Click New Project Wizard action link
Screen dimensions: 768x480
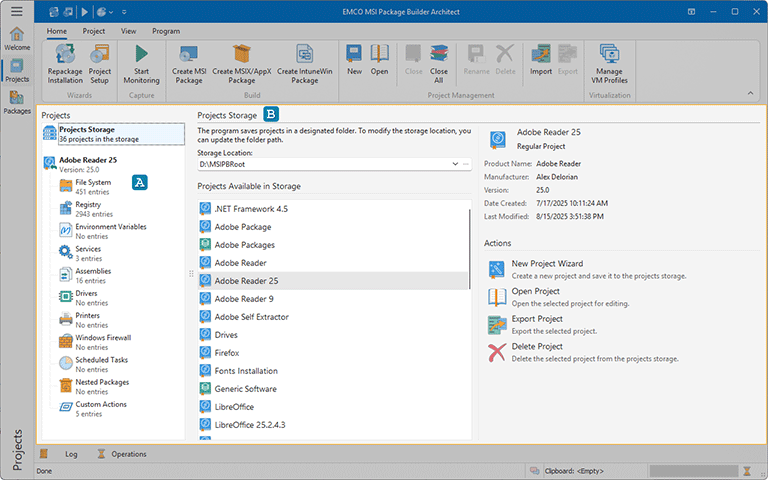click(547, 264)
